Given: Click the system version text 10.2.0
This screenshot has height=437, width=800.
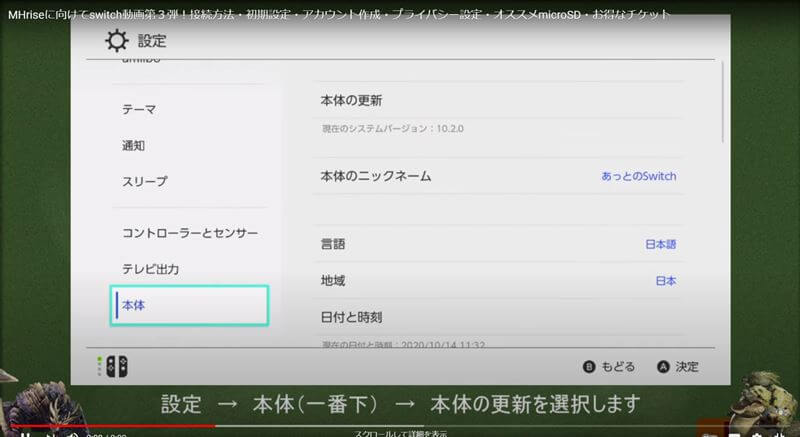Looking at the screenshot, I should 450,128.
